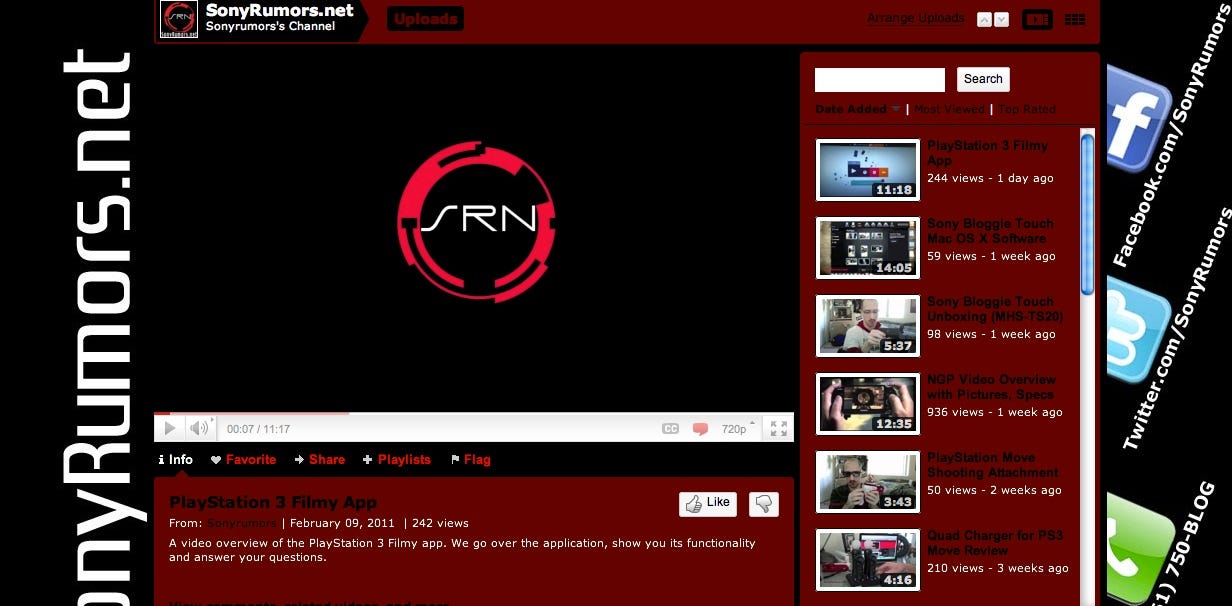Open the Bloggie Touch Unboxing video thumbnail

tap(868, 326)
